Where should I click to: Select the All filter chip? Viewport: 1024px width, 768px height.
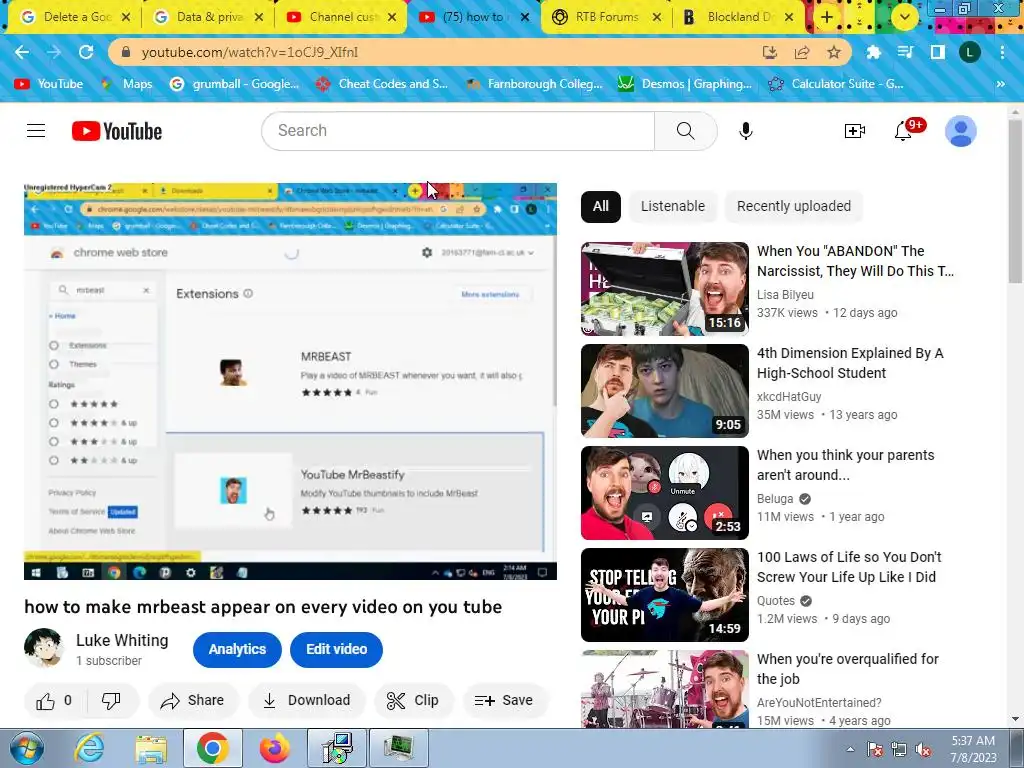pos(600,206)
